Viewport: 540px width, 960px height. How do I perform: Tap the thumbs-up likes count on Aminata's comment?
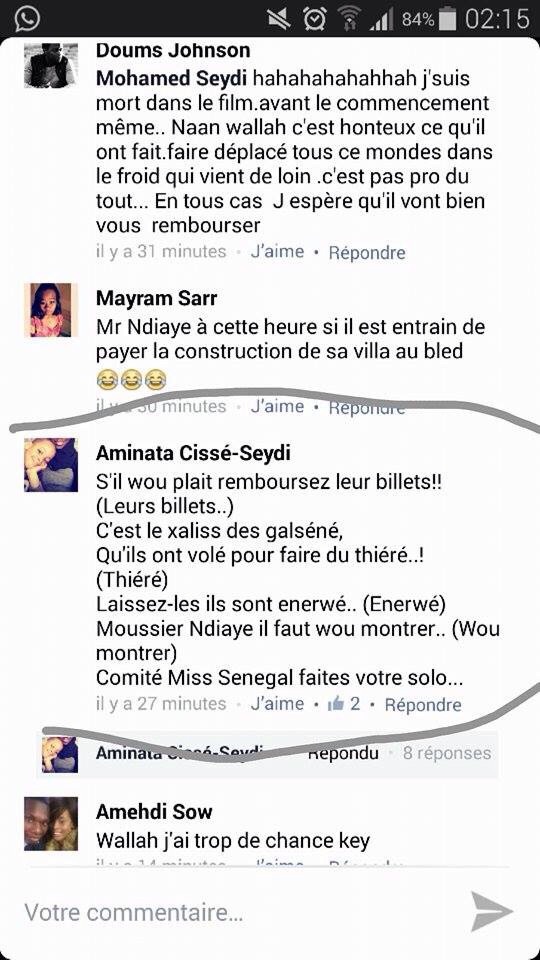click(343, 704)
